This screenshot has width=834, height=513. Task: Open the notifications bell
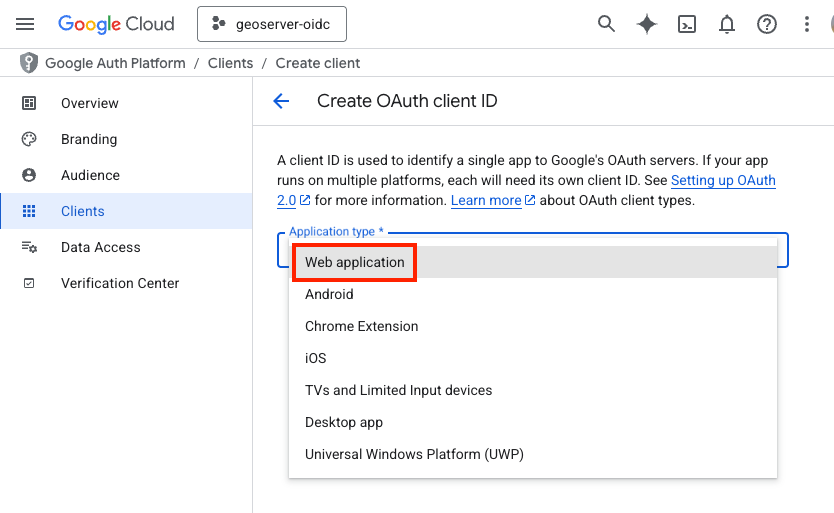pos(727,24)
